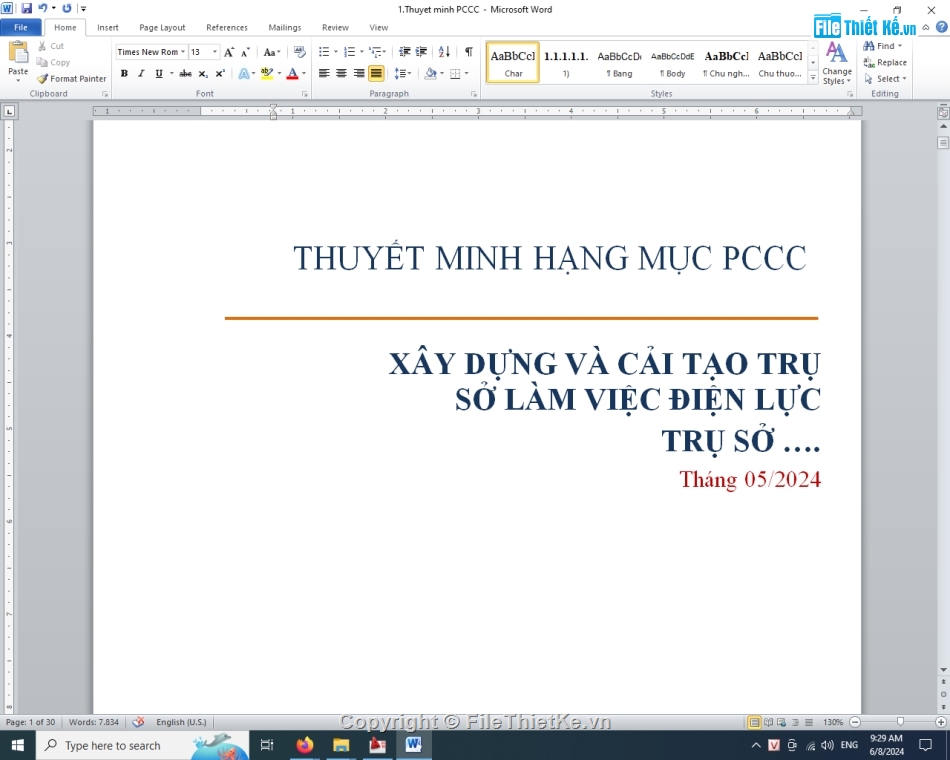Click the Replace button
Image resolution: width=950 pixels, height=760 pixels.
885,62
